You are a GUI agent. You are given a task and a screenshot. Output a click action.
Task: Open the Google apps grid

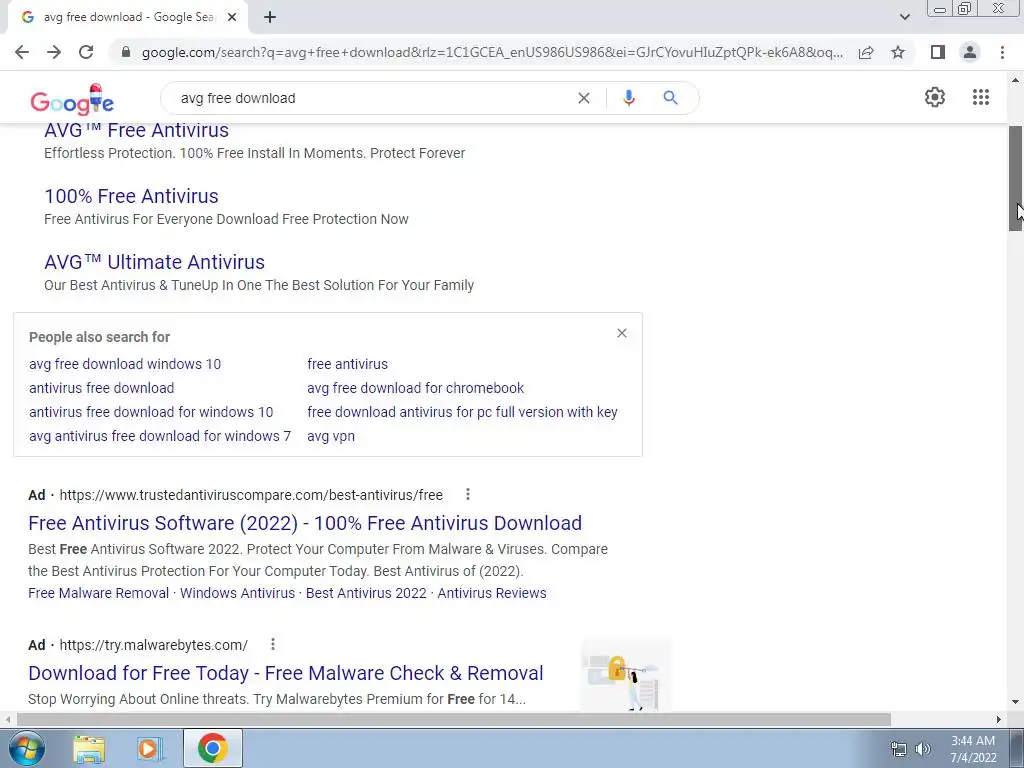(x=981, y=97)
